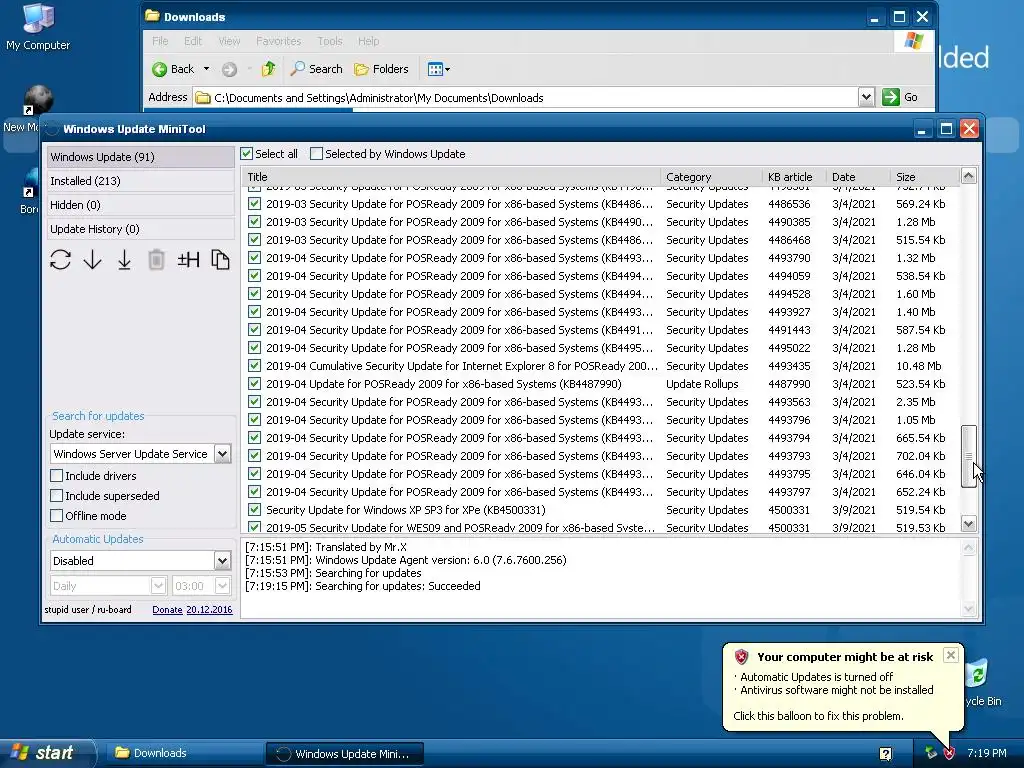This screenshot has height=768, width=1024.
Task: Open Back button history dropdown arrow
Action: tap(206, 69)
